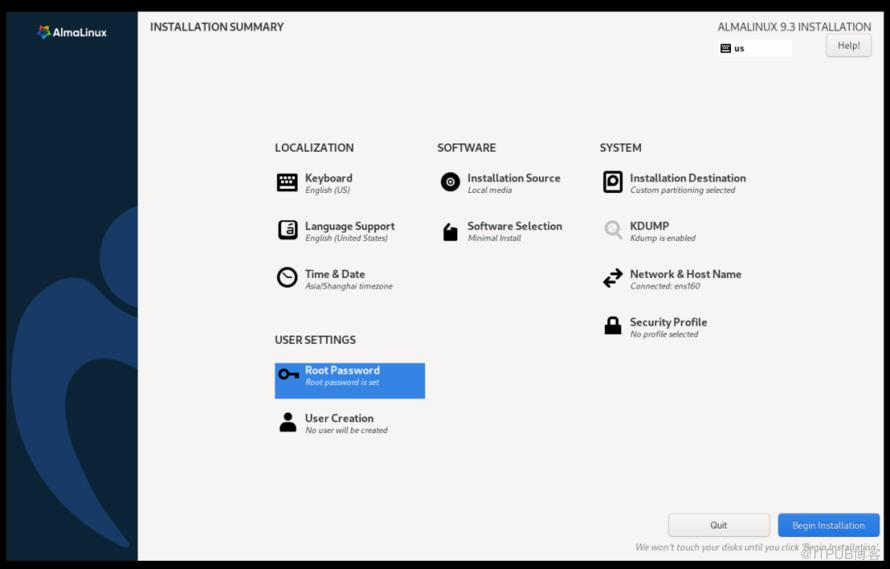Screen dimensions: 890x569
Task: Open Language Support settings label
Action: point(350,226)
